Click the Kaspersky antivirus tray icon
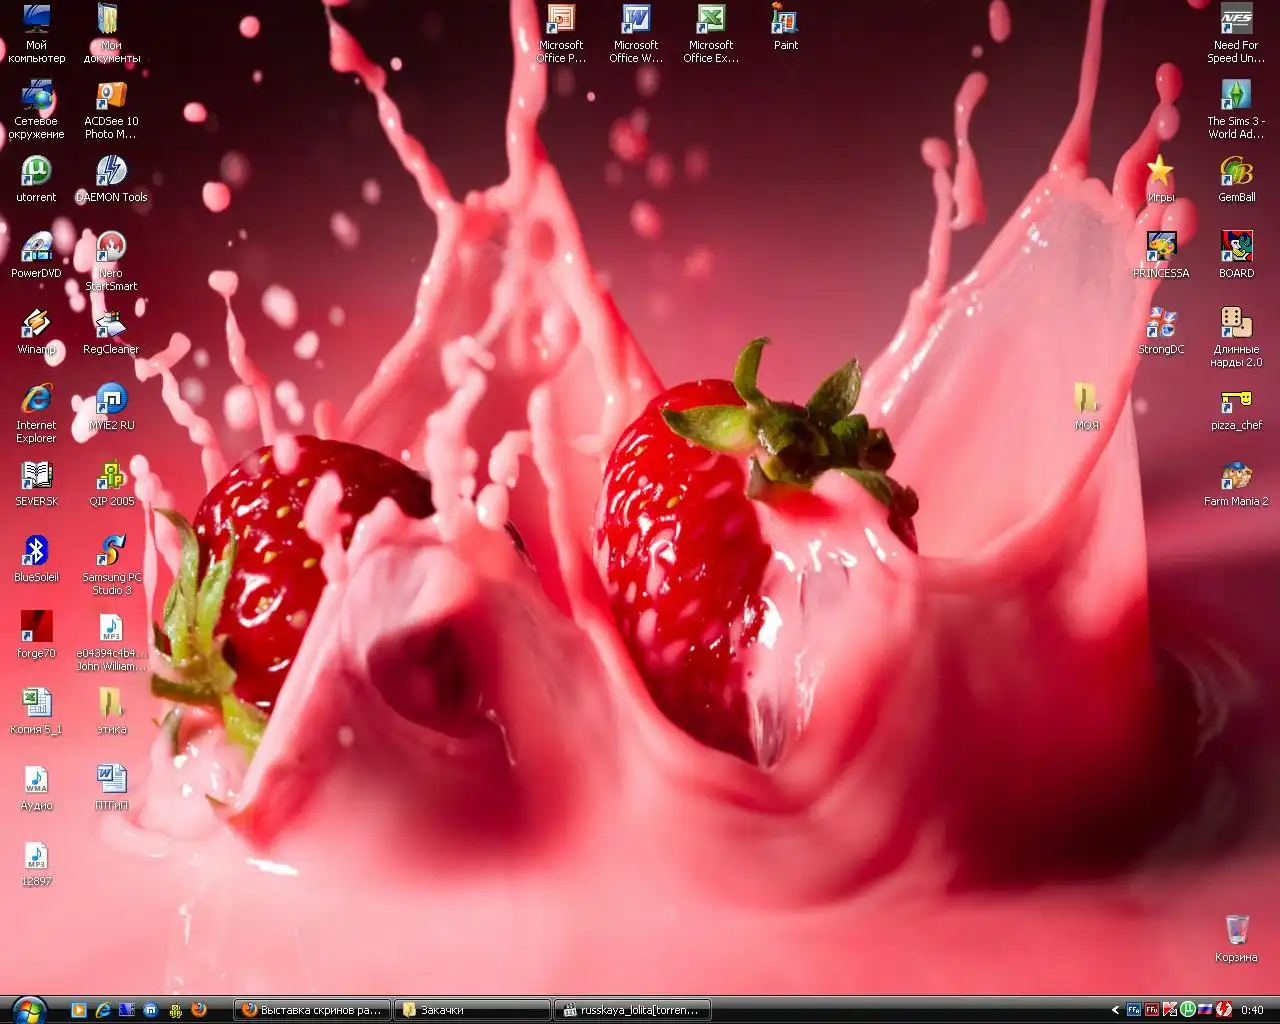This screenshot has width=1280, height=1024. [x=1170, y=1010]
